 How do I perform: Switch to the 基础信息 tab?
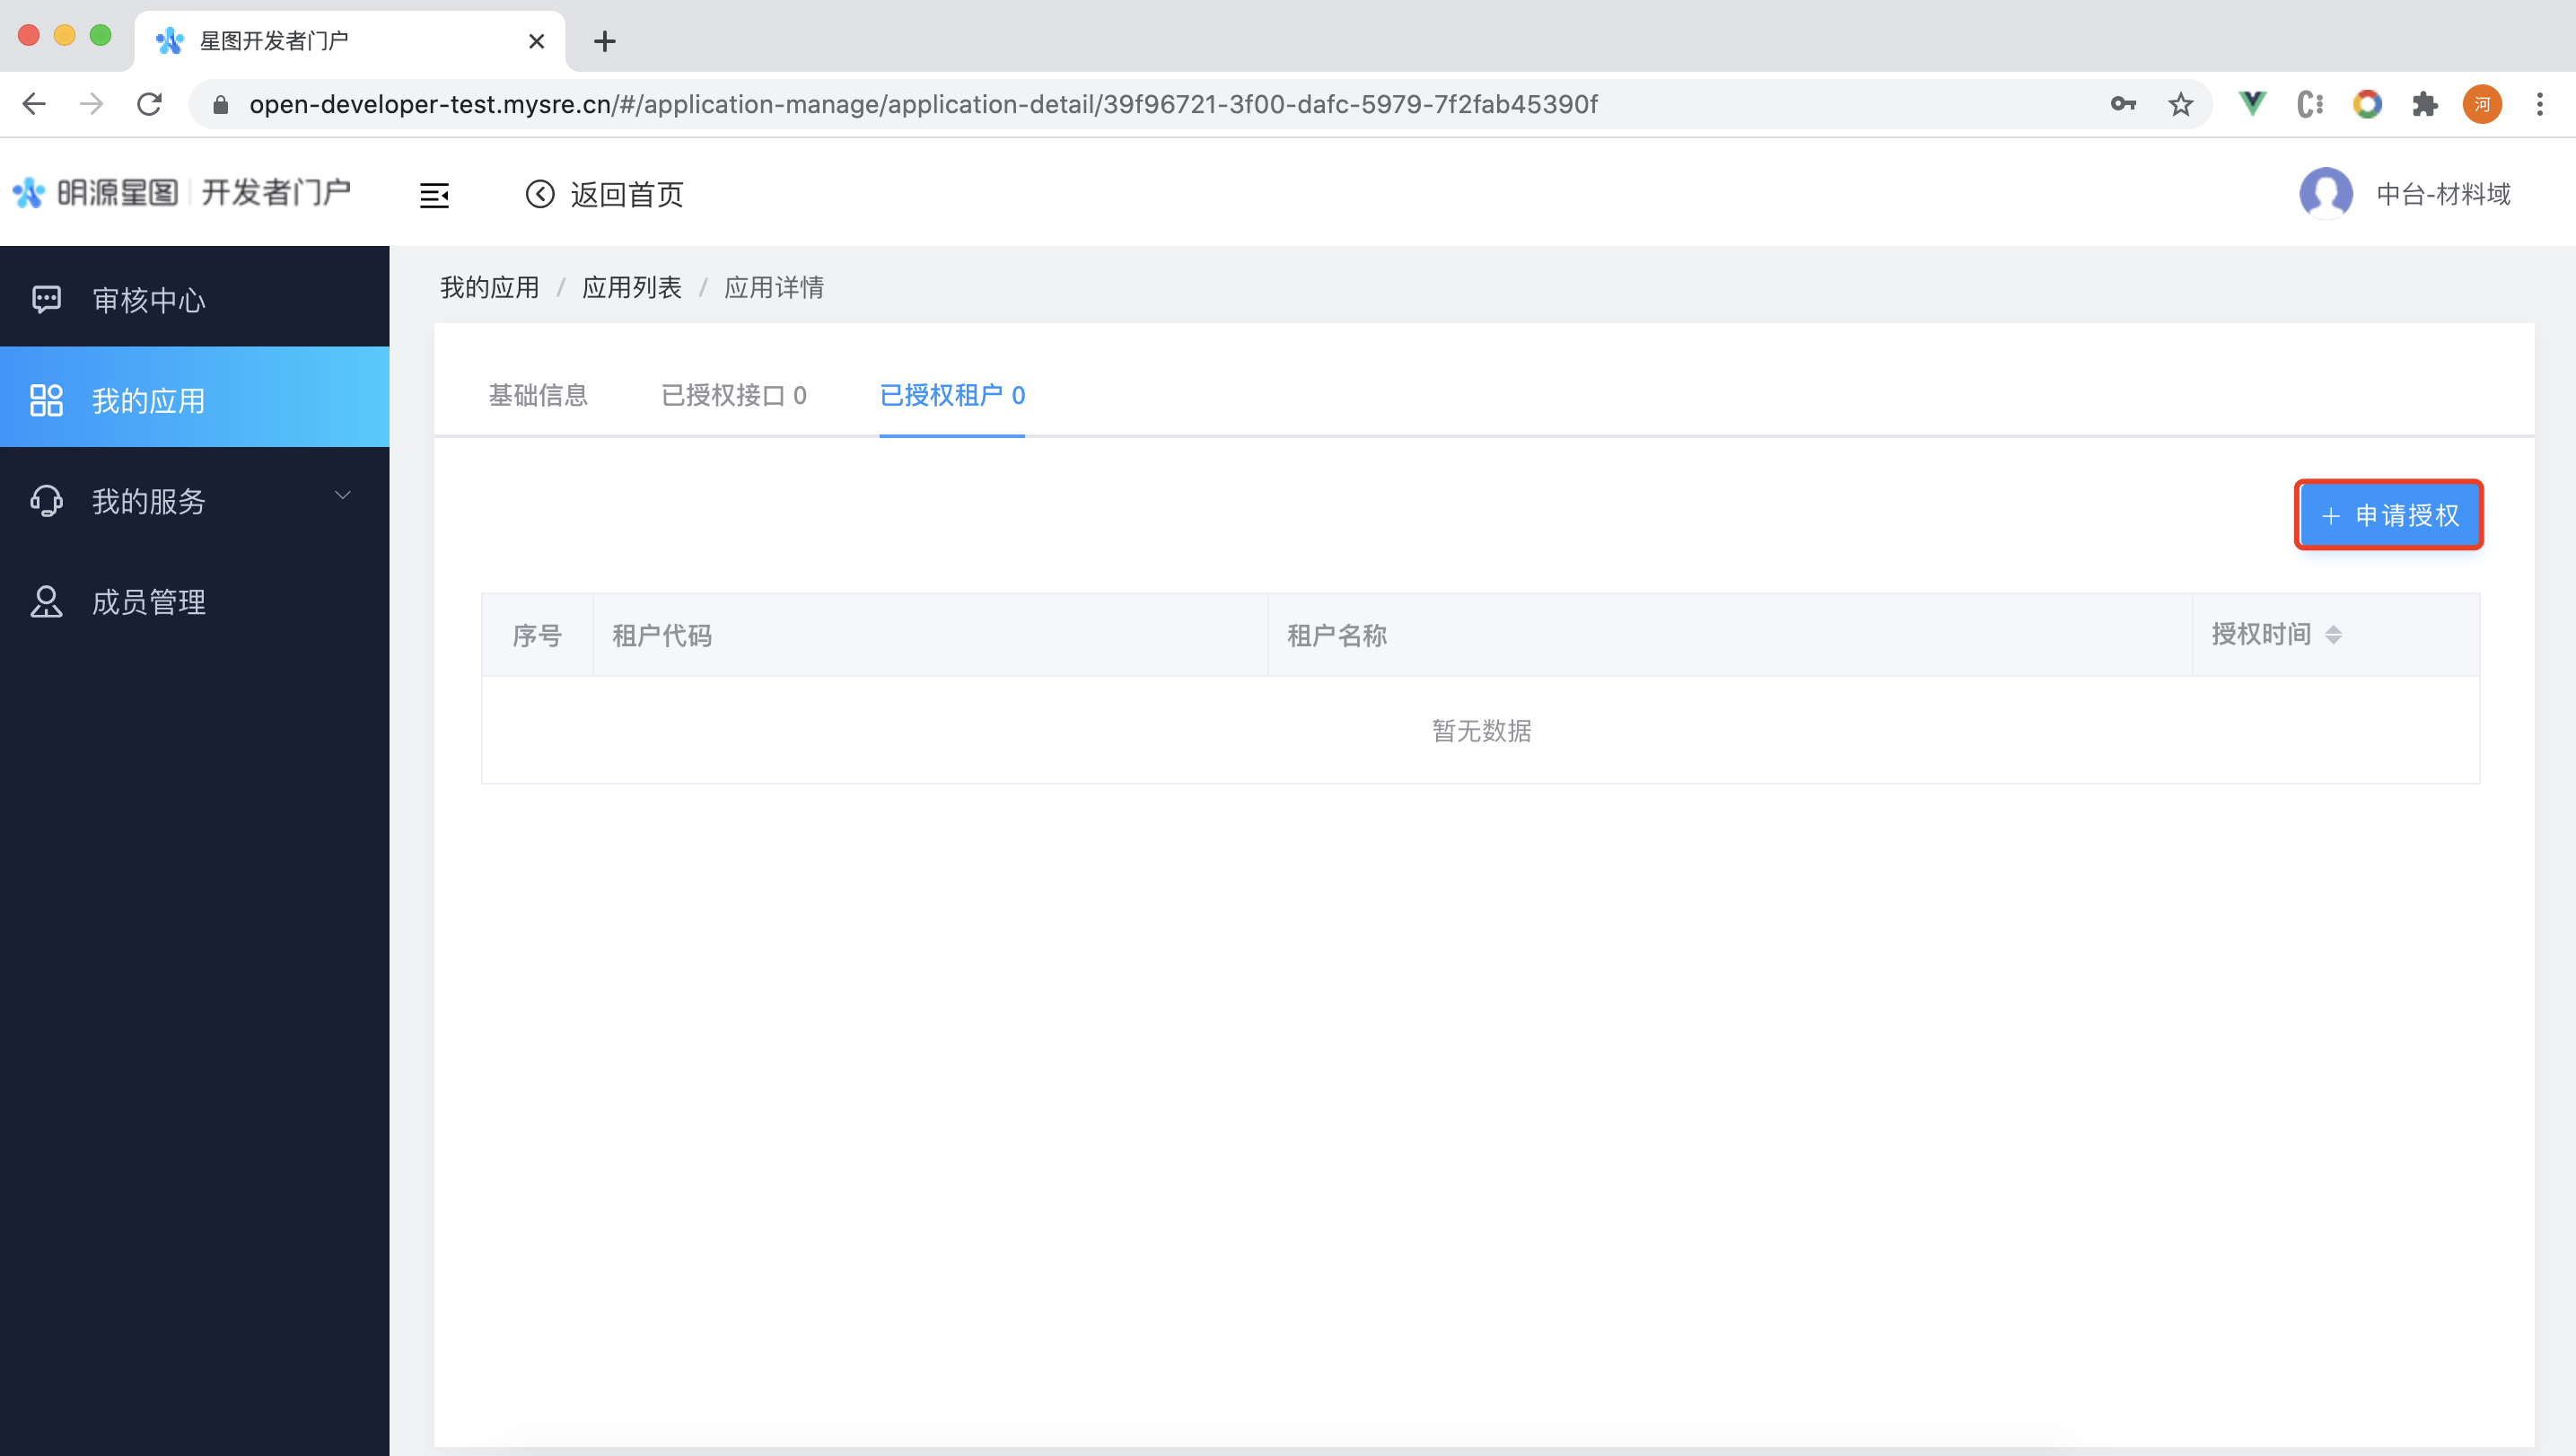[x=538, y=395]
